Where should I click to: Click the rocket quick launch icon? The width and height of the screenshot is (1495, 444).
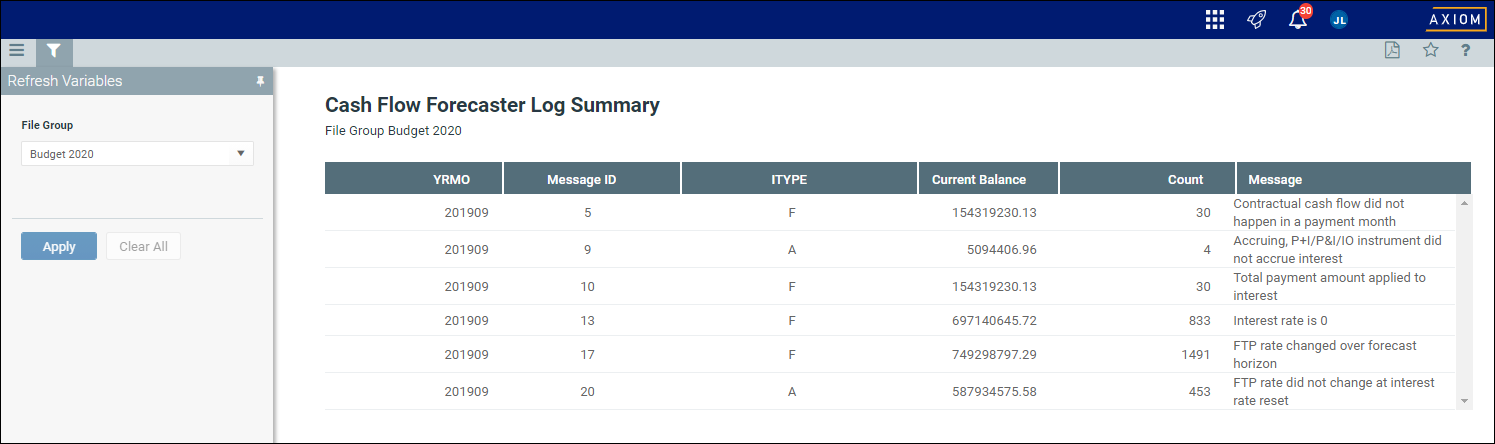click(1257, 20)
